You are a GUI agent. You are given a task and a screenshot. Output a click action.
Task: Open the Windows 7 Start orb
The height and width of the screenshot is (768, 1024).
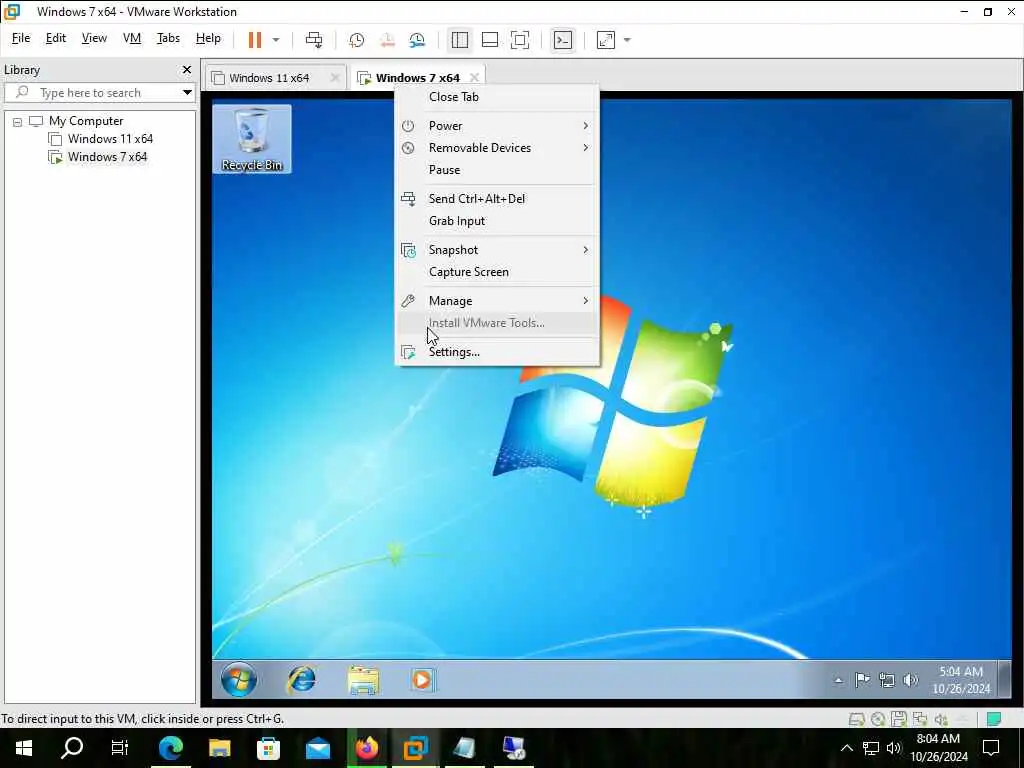point(238,680)
